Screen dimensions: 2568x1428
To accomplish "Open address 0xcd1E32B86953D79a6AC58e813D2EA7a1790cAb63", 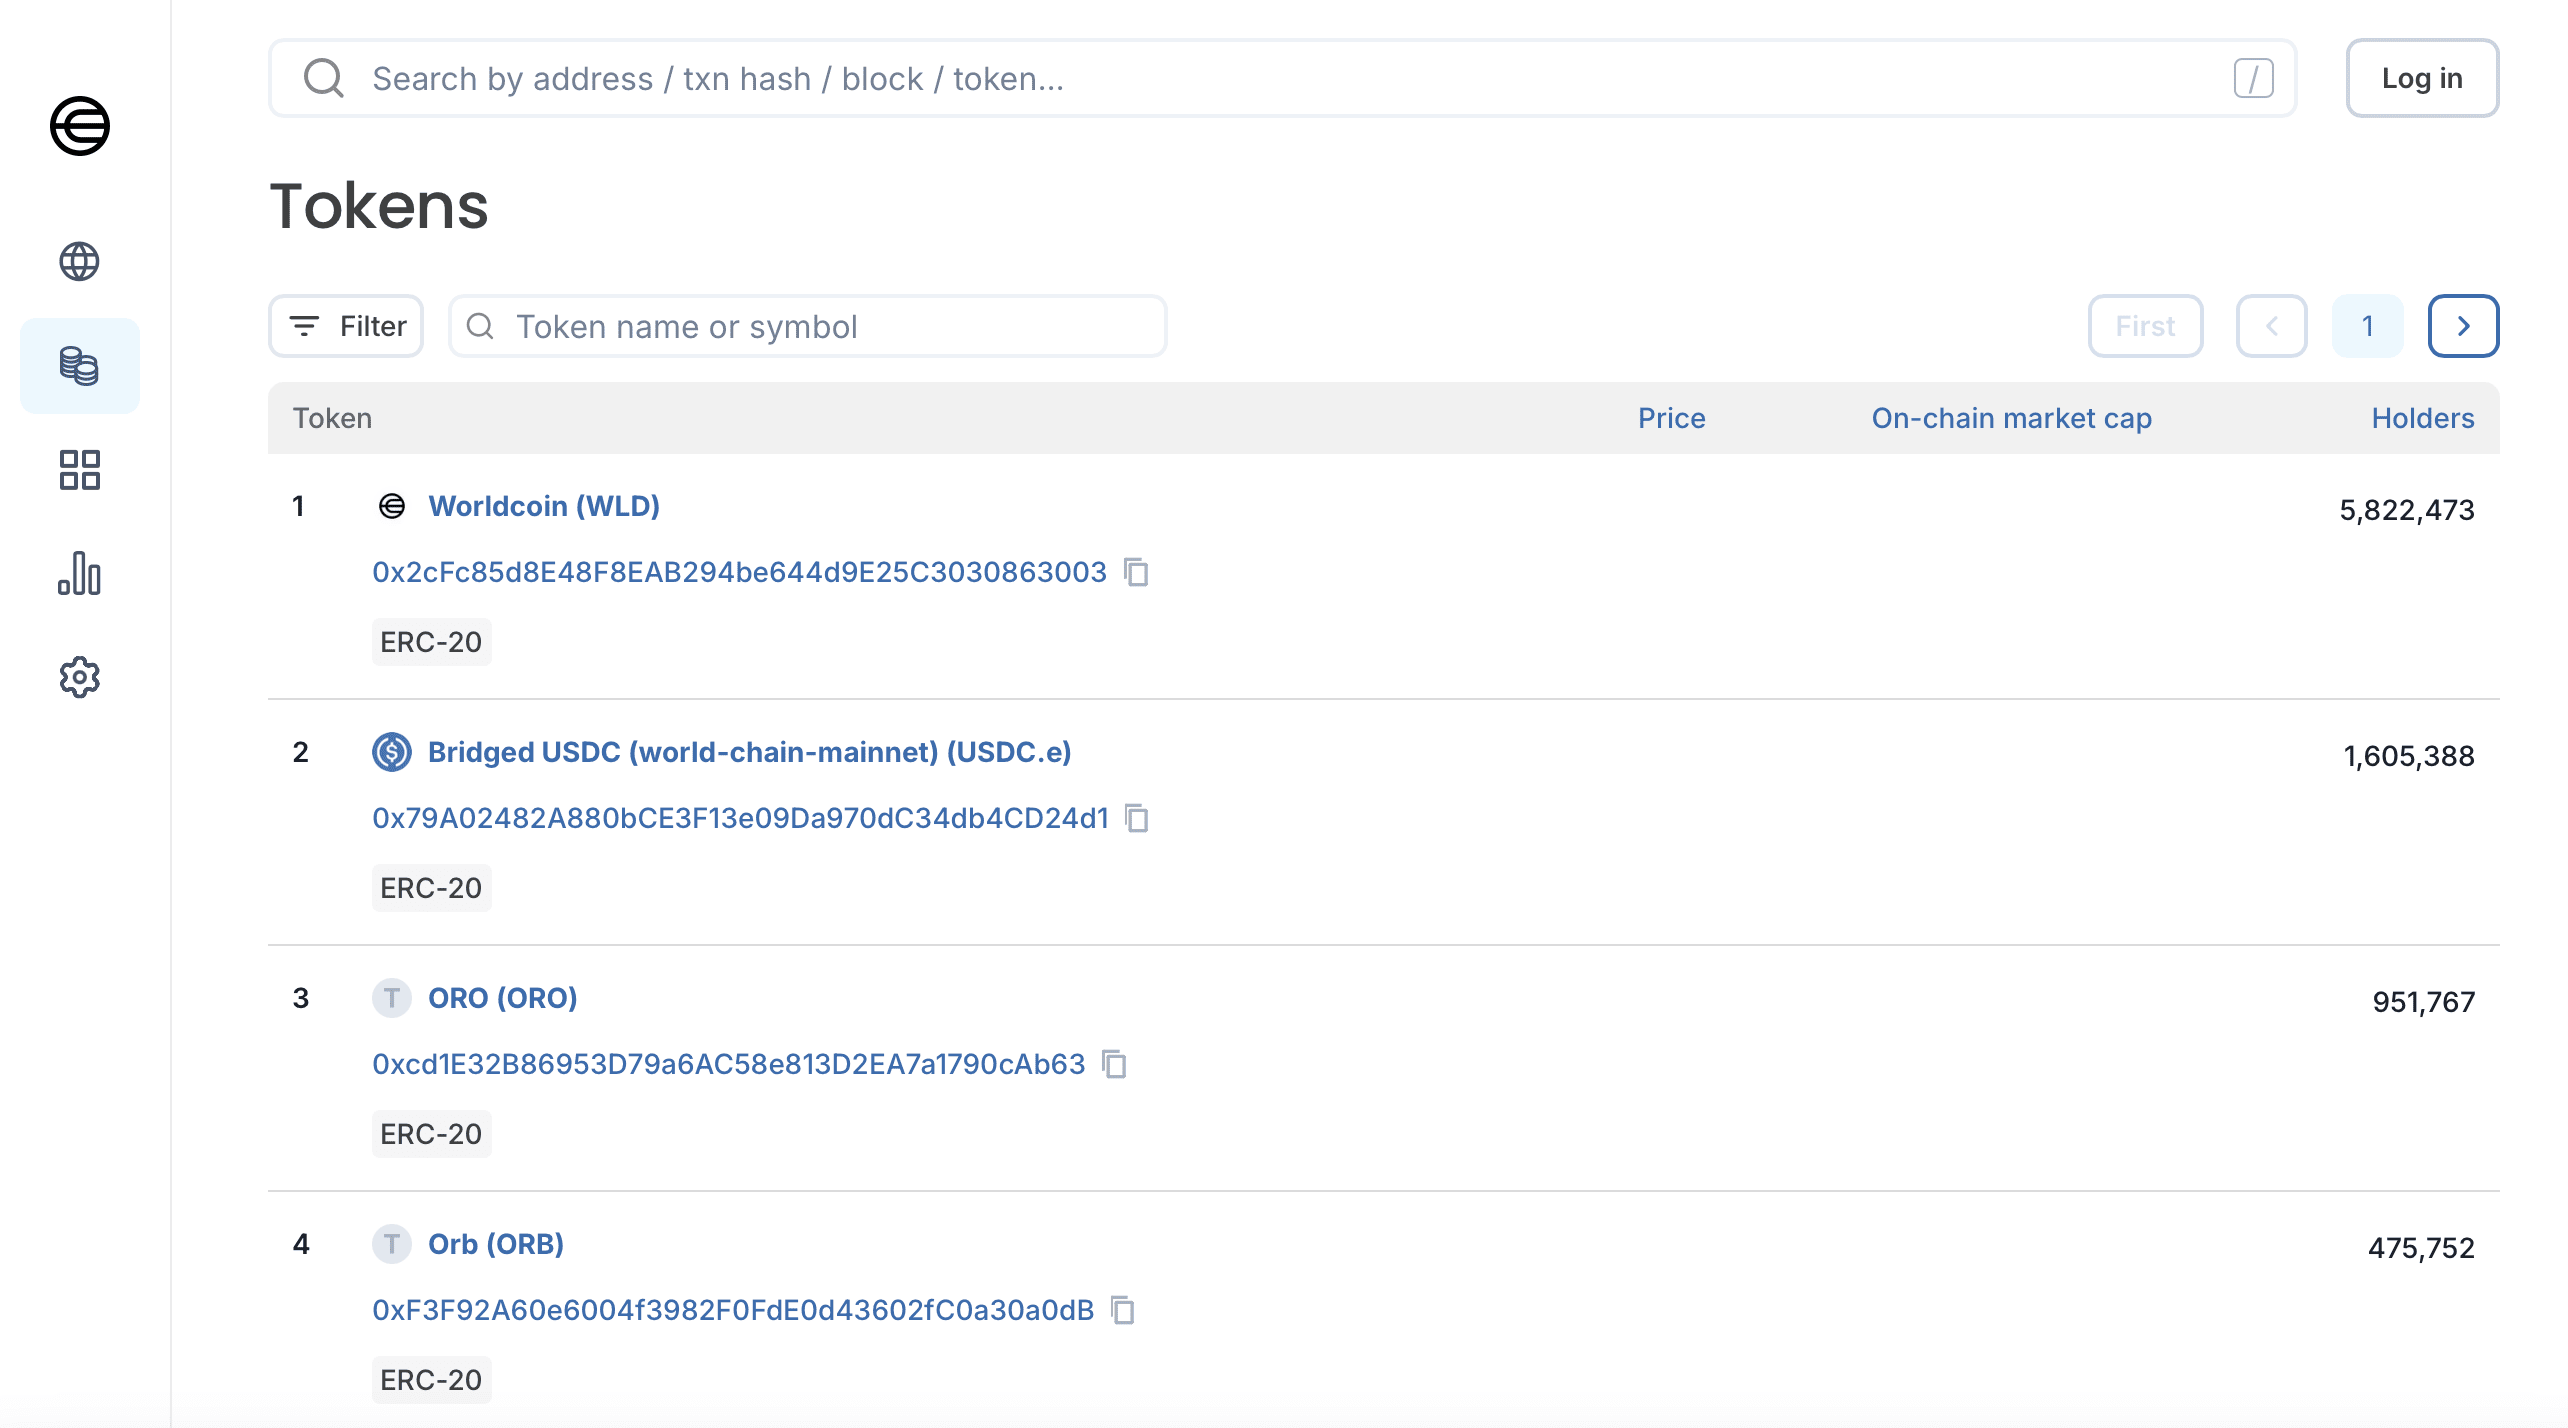I will point(729,1064).
